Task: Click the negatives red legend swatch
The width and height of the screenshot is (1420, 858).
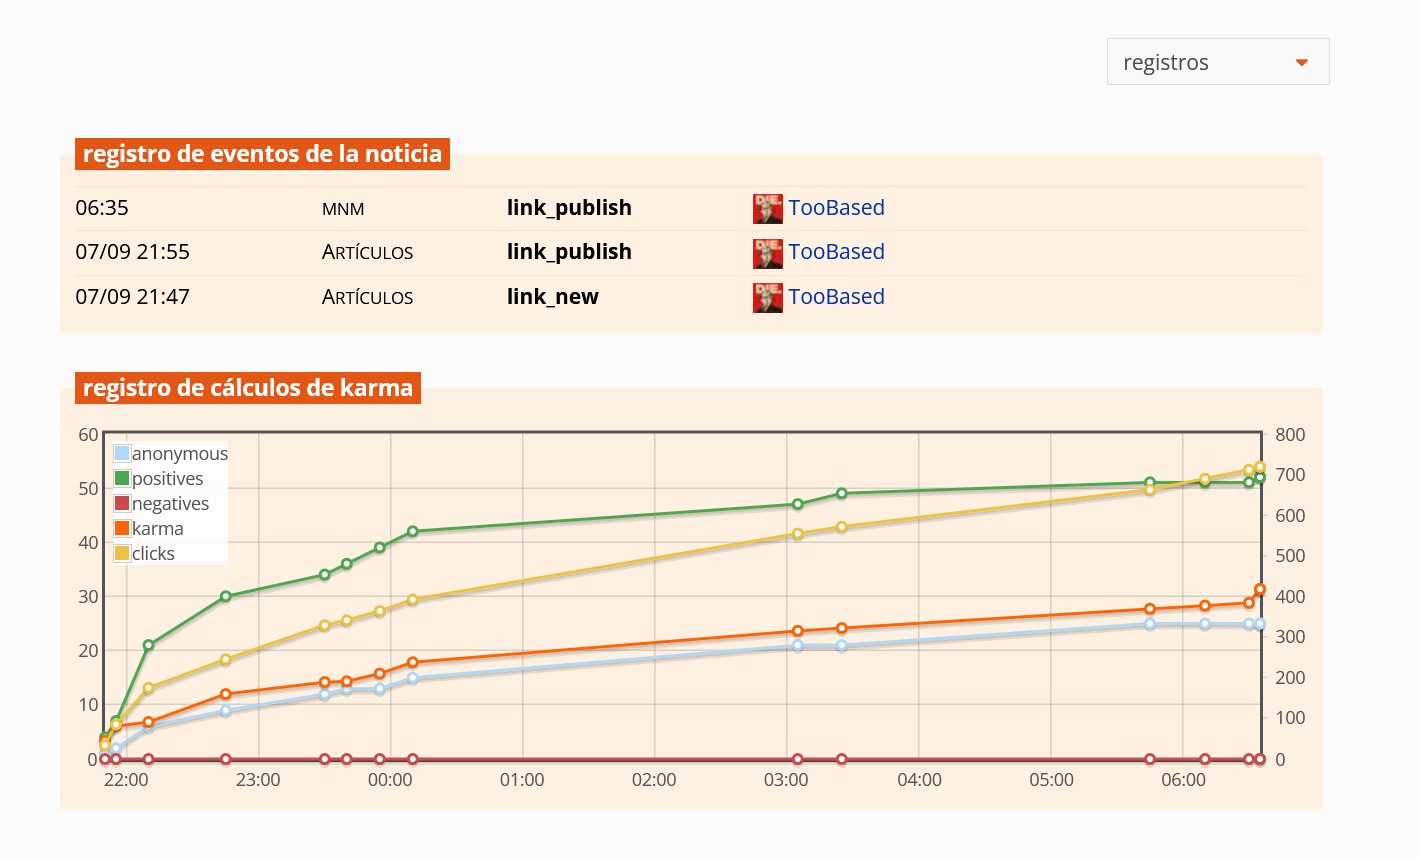Action: coord(122,503)
